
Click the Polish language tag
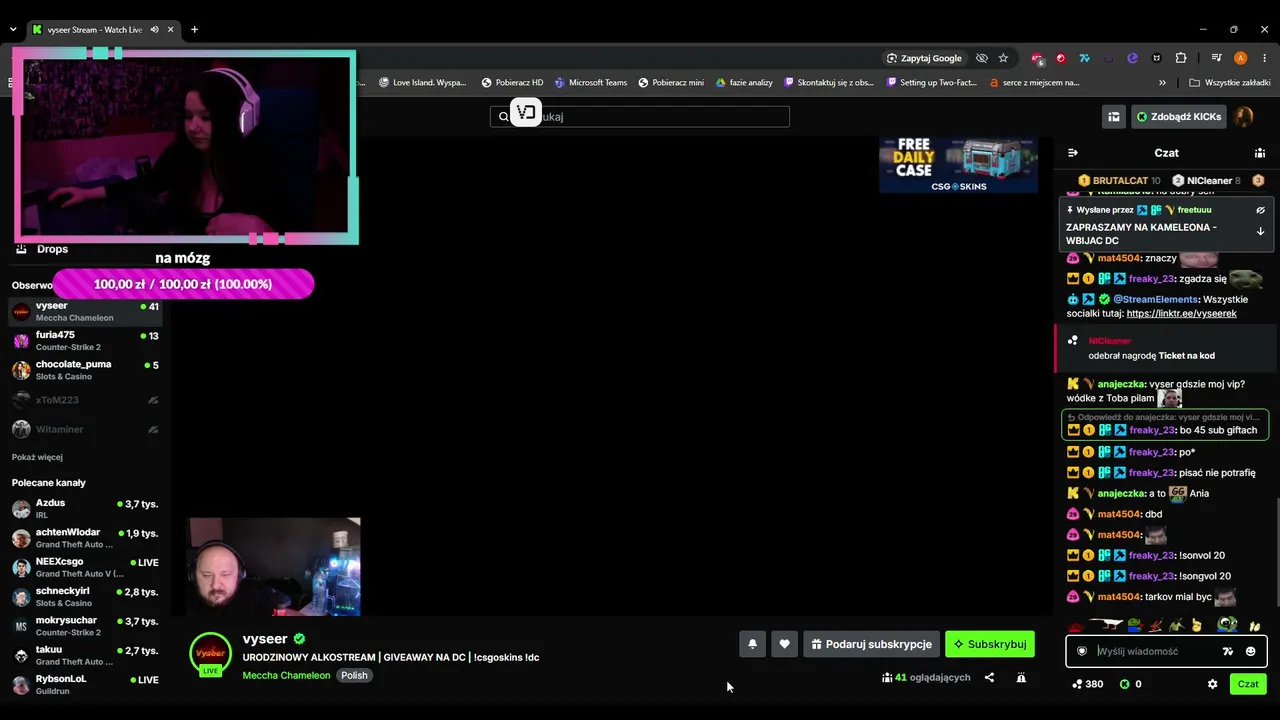point(354,675)
